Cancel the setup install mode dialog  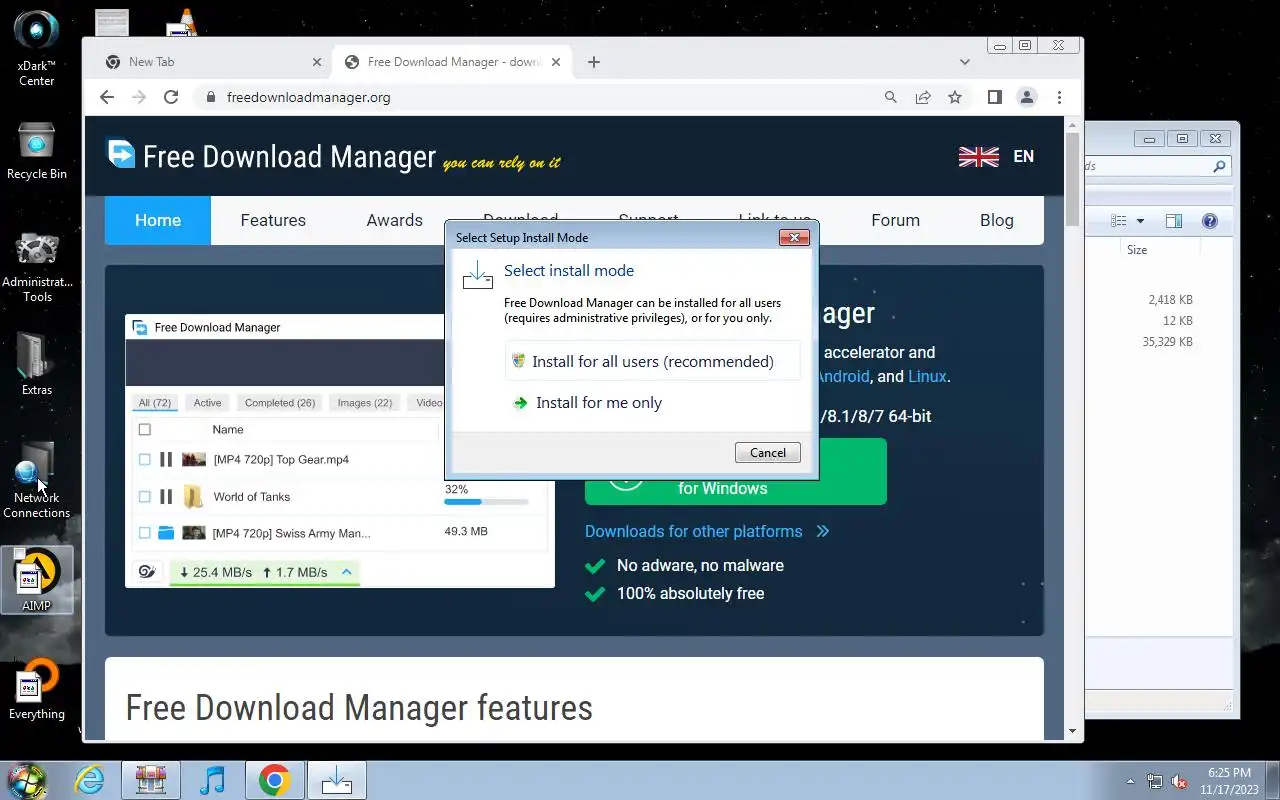point(768,452)
